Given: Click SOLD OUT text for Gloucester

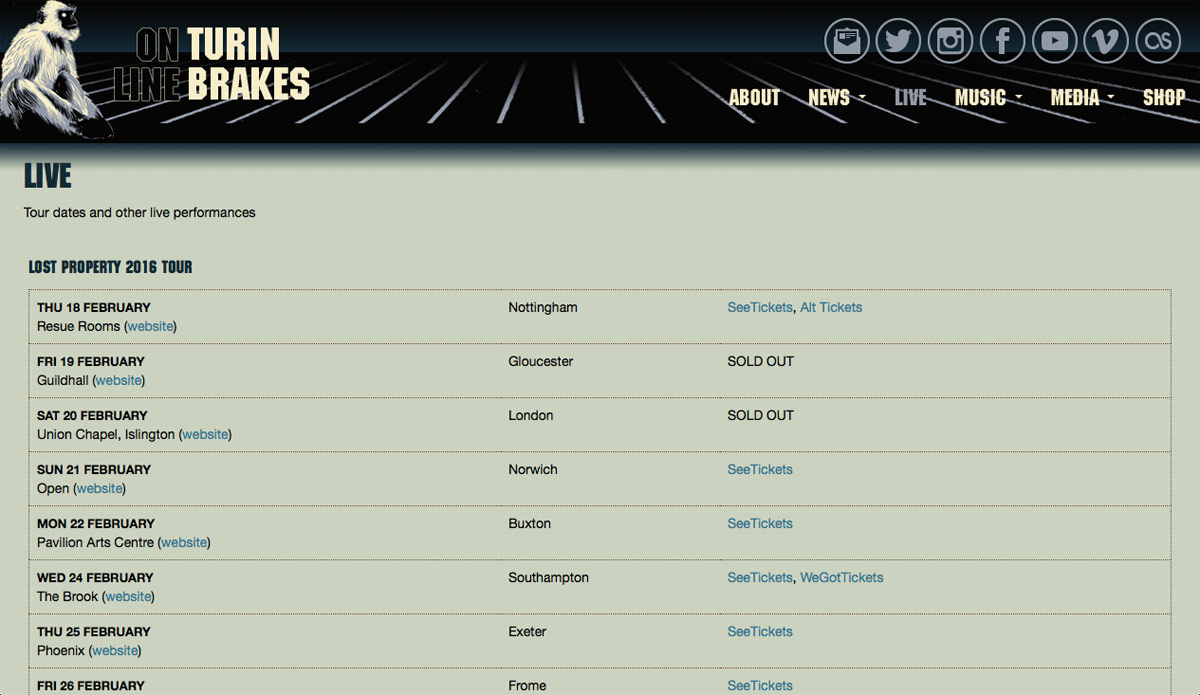Looking at the screenshot, I should point(761,361).
